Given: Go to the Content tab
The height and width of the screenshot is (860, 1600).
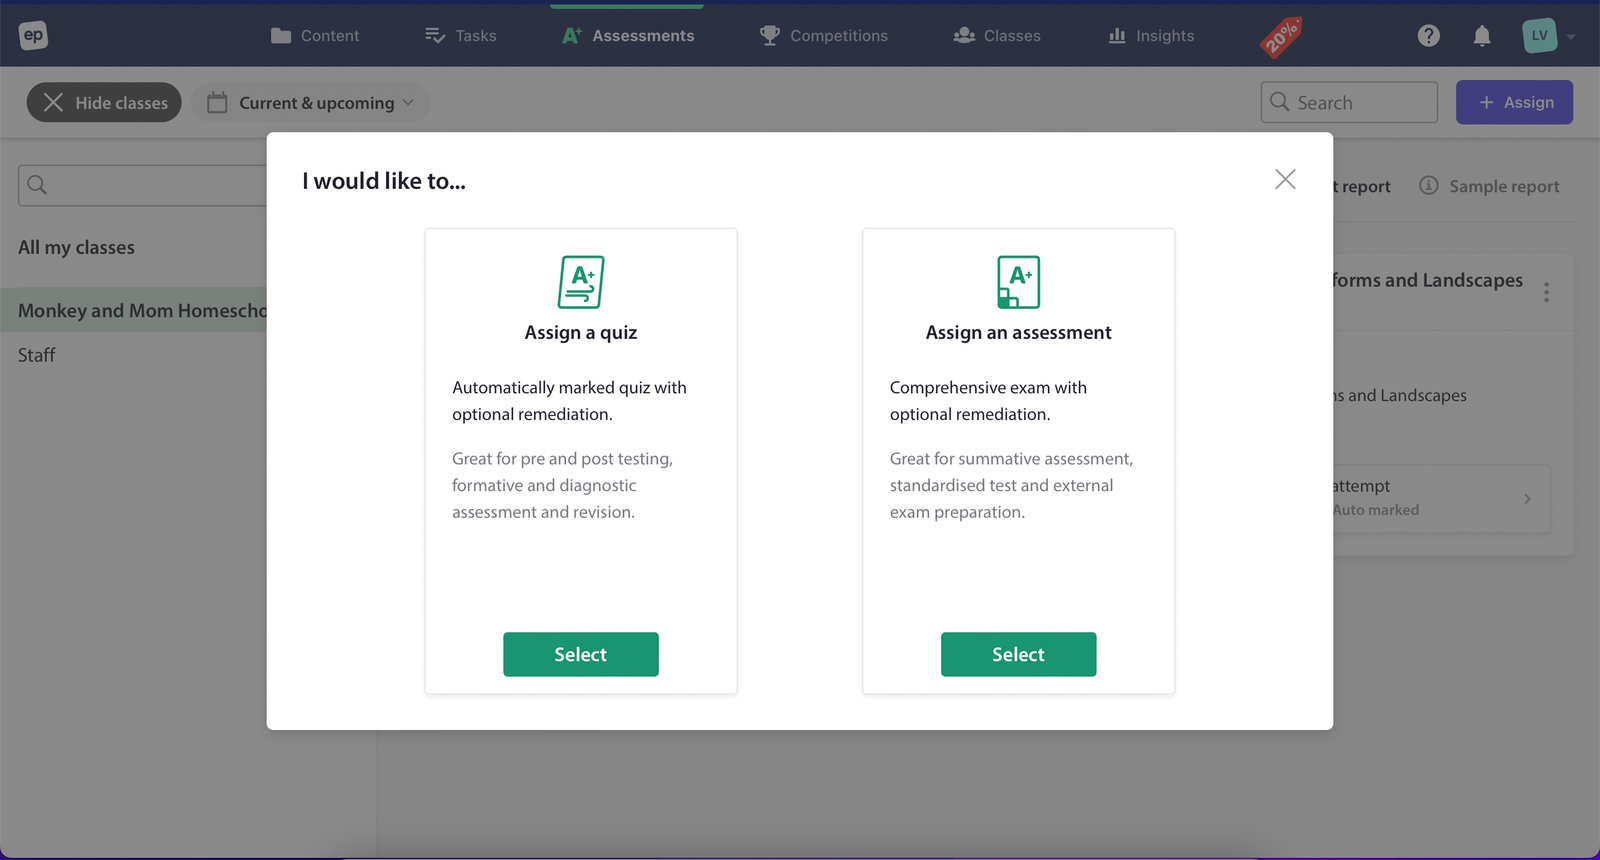Looking at the screenshot, I should pos(315,36).
